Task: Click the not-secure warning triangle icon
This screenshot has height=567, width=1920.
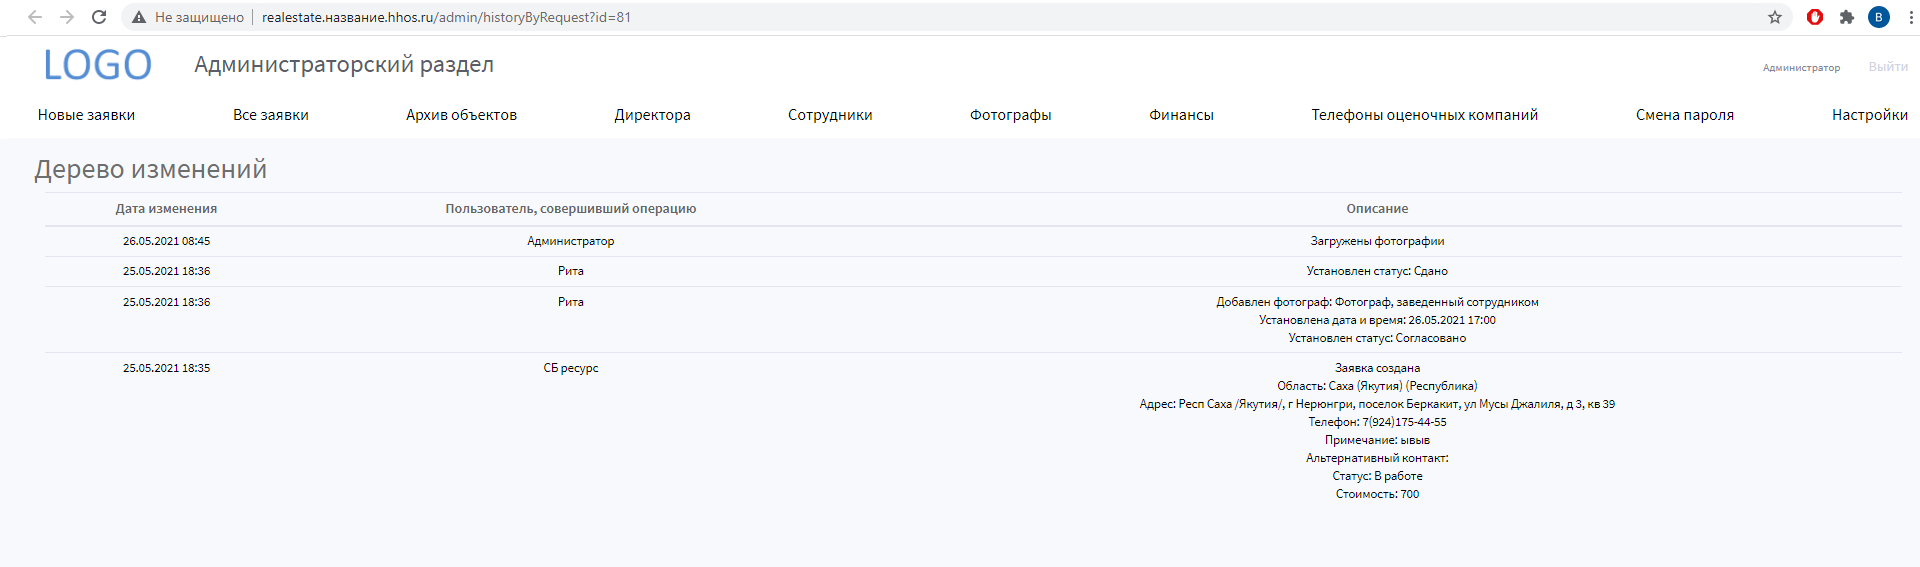Action: click(139, 17)
